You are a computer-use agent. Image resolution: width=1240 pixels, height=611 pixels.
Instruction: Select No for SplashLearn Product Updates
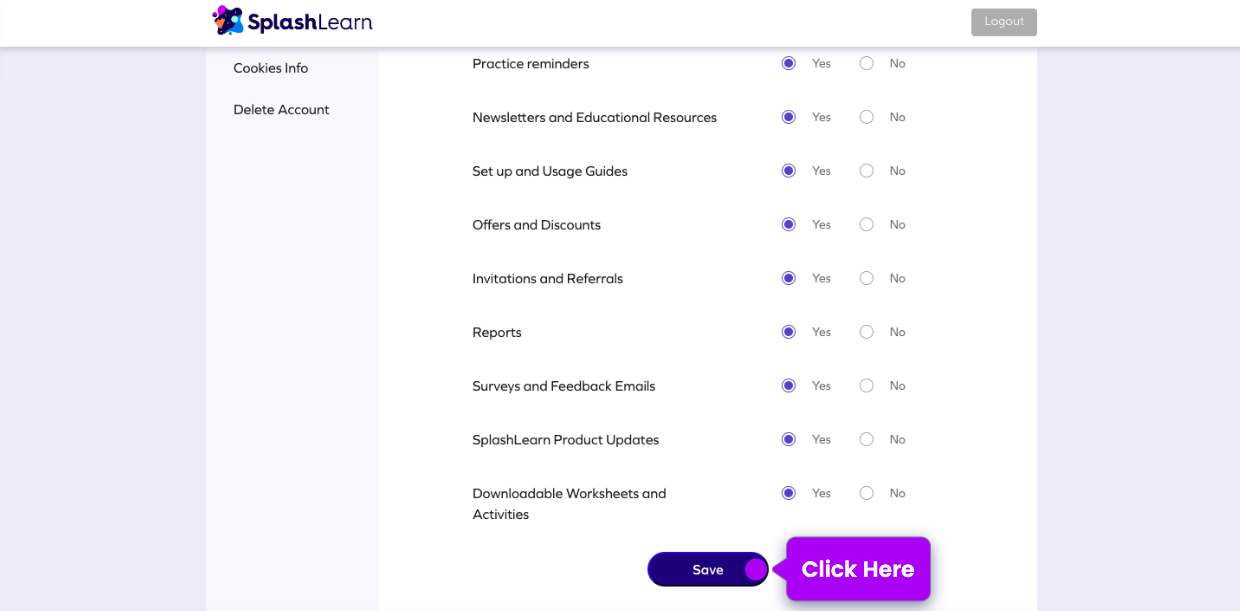tap(866, 439)
